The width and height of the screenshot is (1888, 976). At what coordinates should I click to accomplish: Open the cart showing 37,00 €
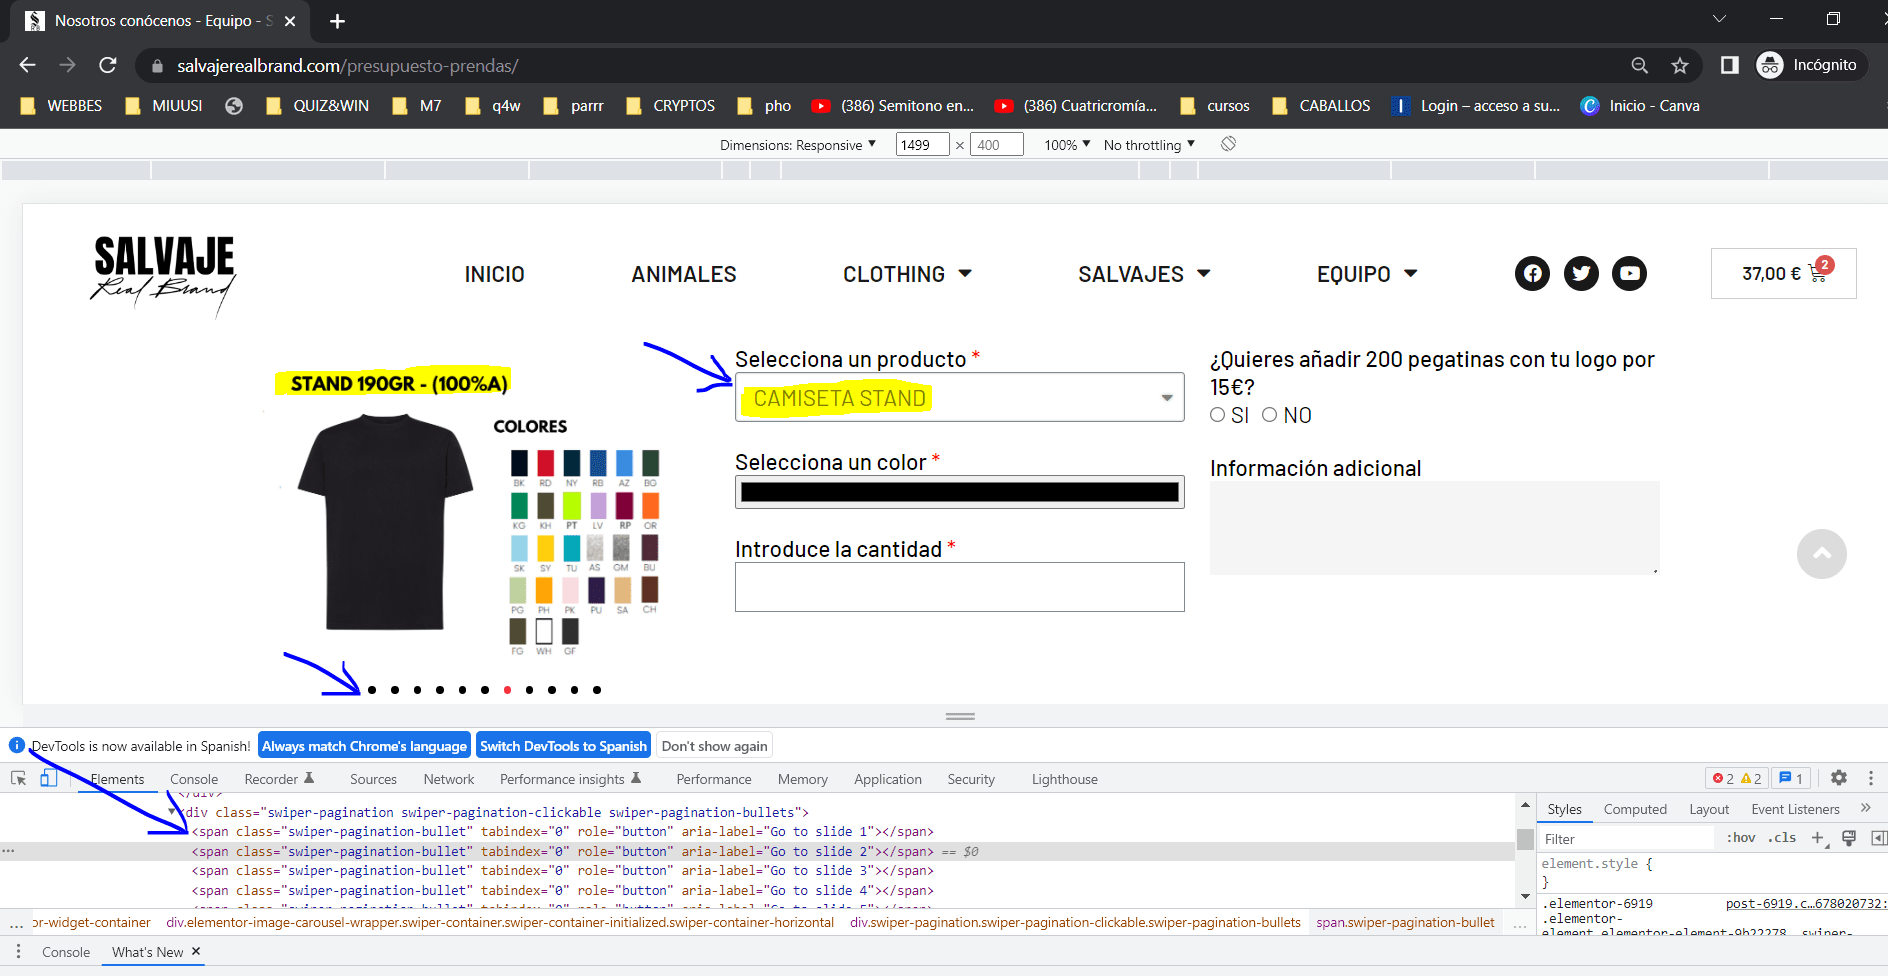click(x=1783, y=273)
